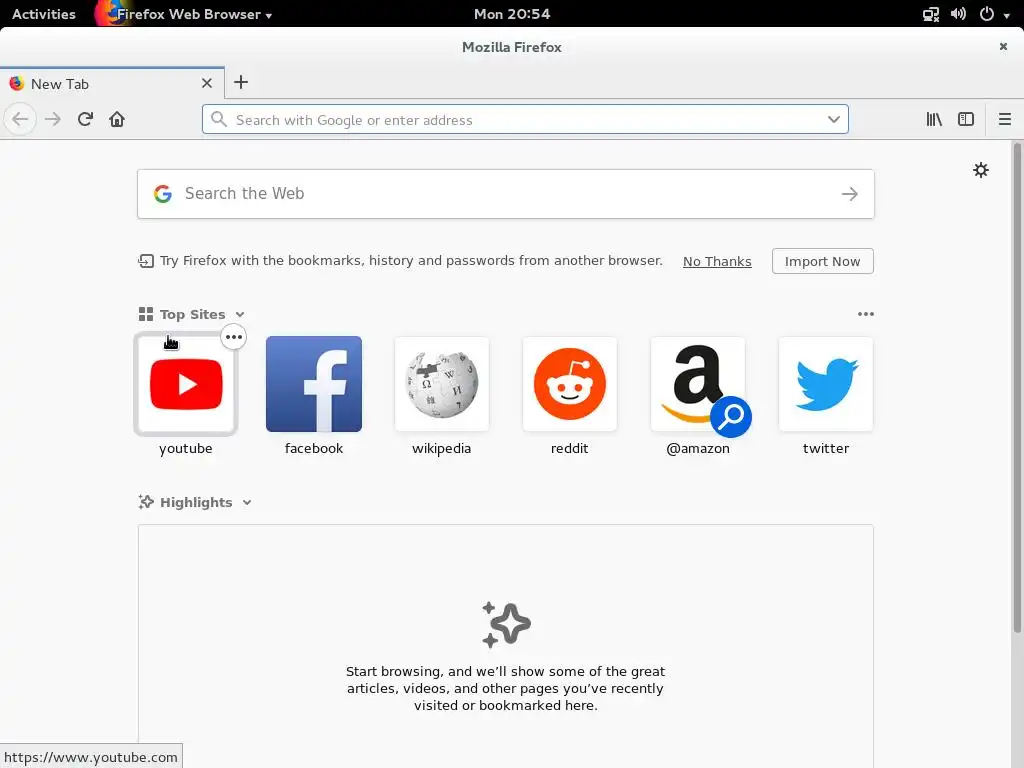Collapse the Top Sites section chevron
The width and height of the screenshot is (1024, 768).
[240, 315]
